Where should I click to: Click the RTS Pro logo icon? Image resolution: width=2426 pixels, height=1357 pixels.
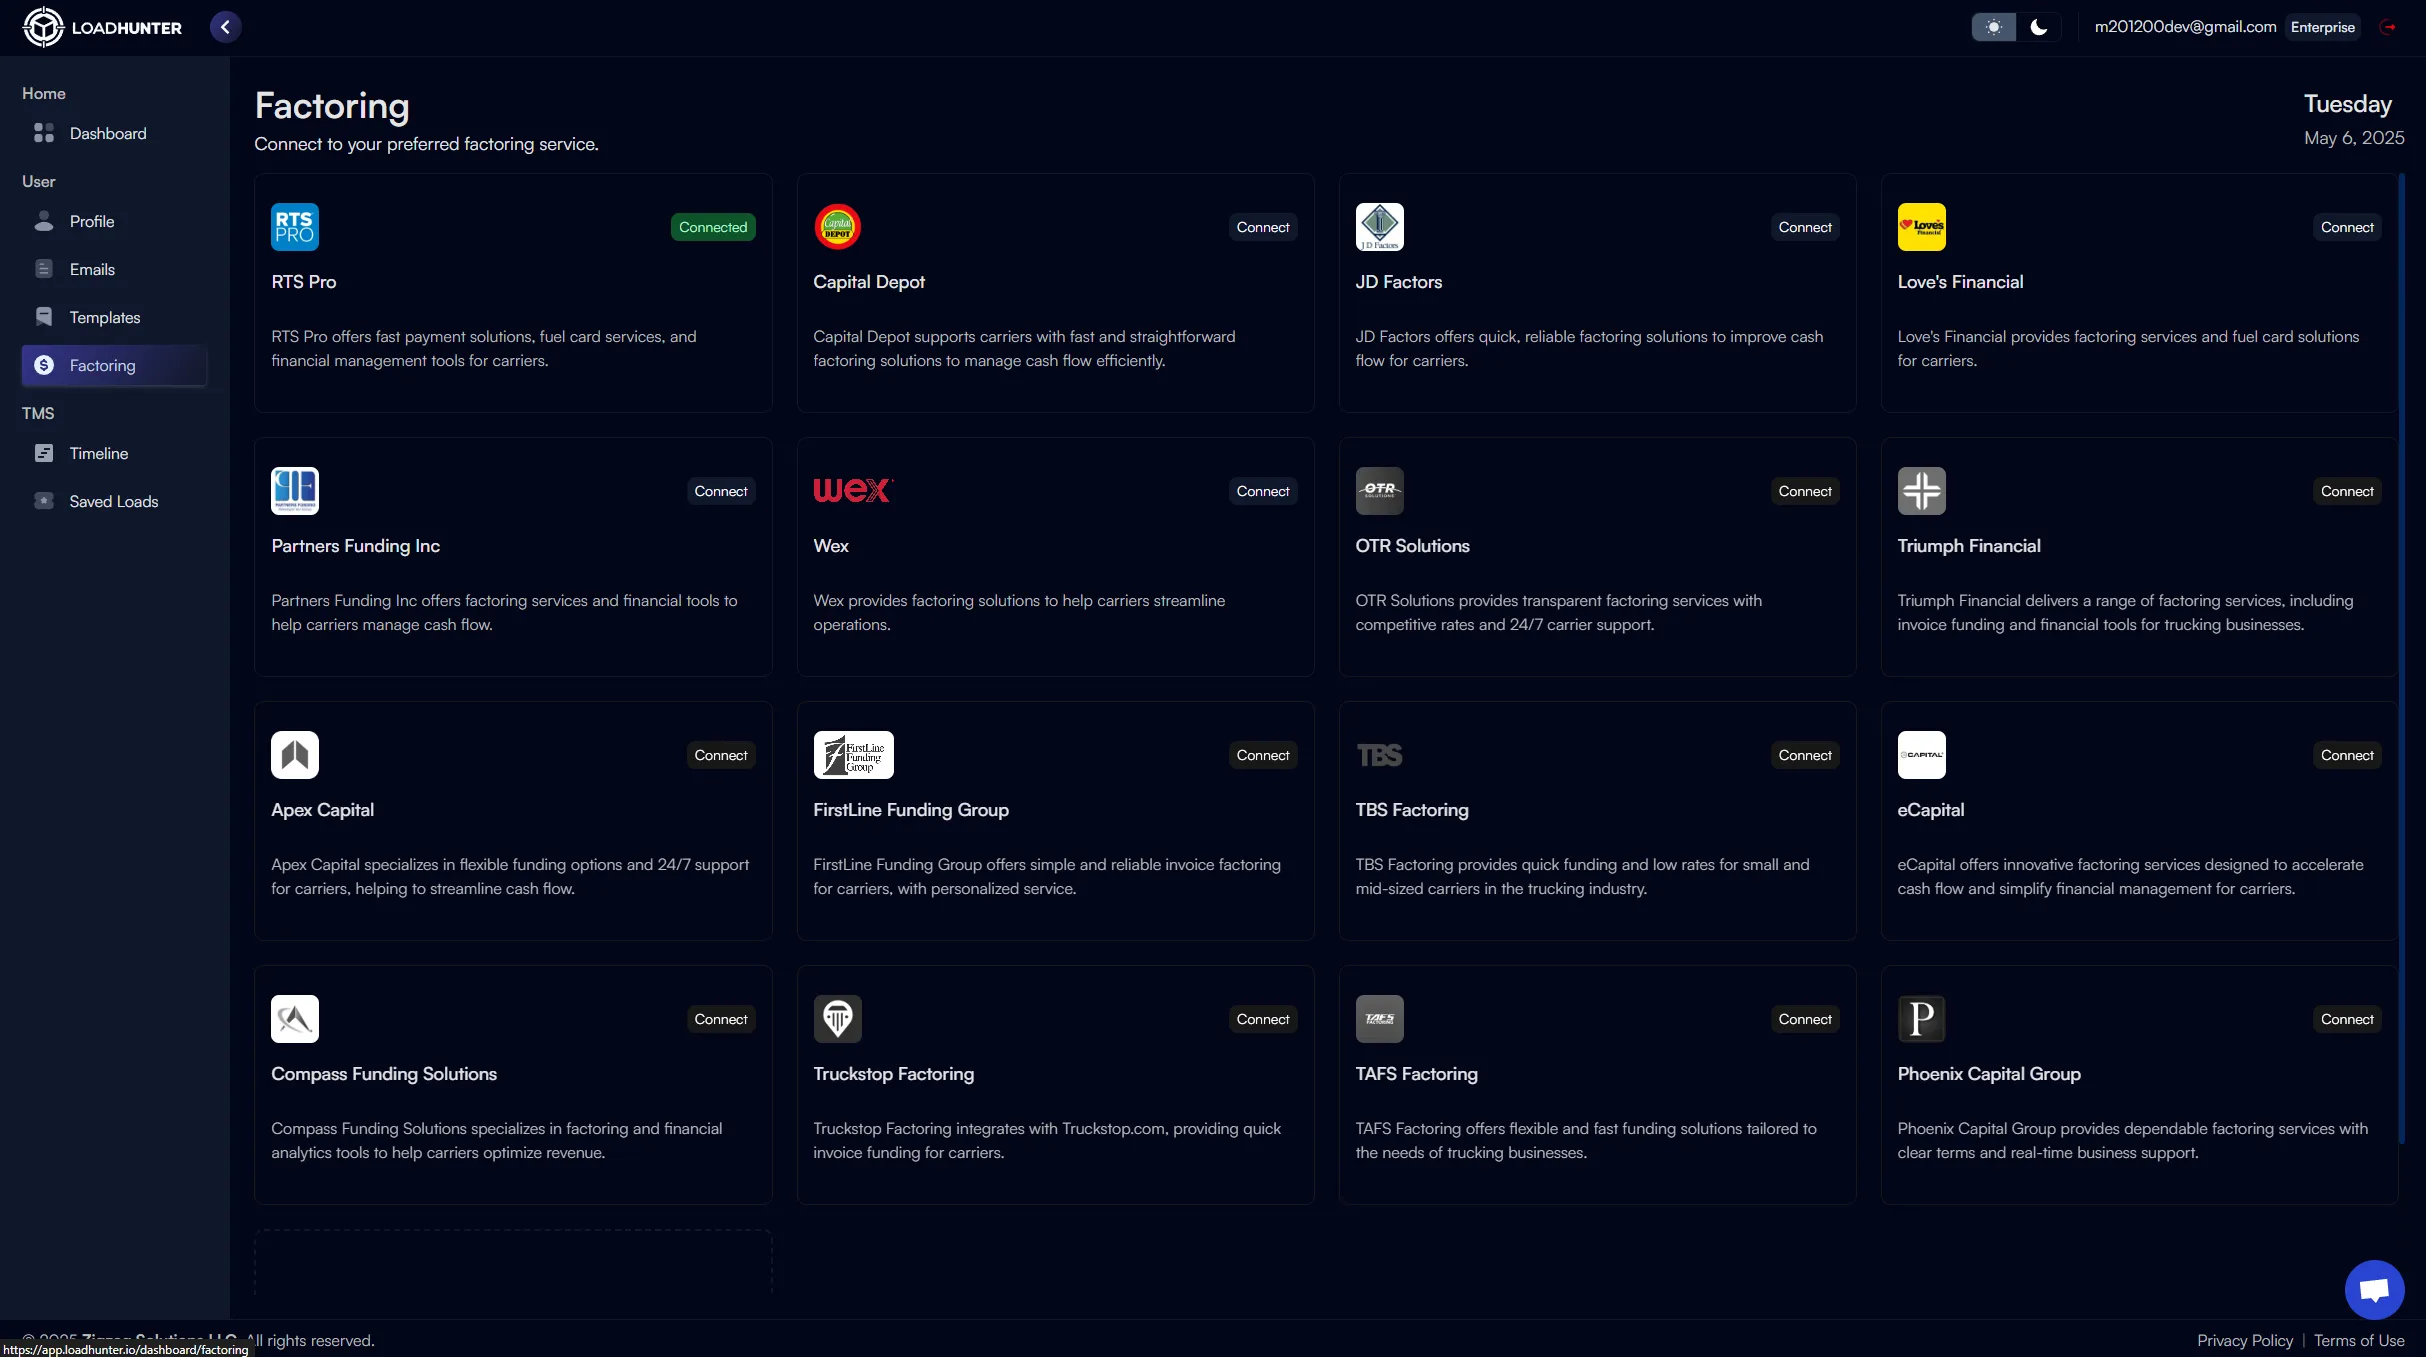pos(294,227)
